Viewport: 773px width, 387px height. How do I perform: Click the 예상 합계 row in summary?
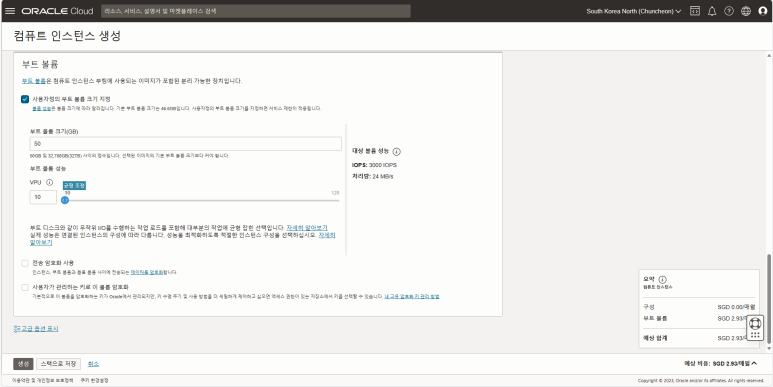click(699, 338)
